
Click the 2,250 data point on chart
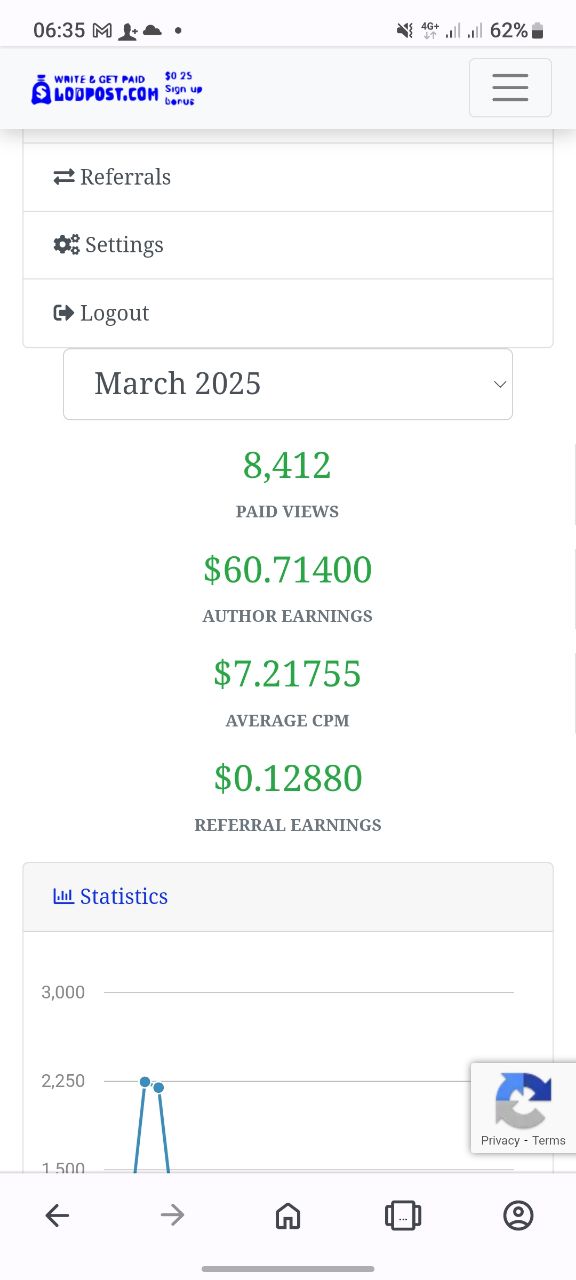[145, 1082]
